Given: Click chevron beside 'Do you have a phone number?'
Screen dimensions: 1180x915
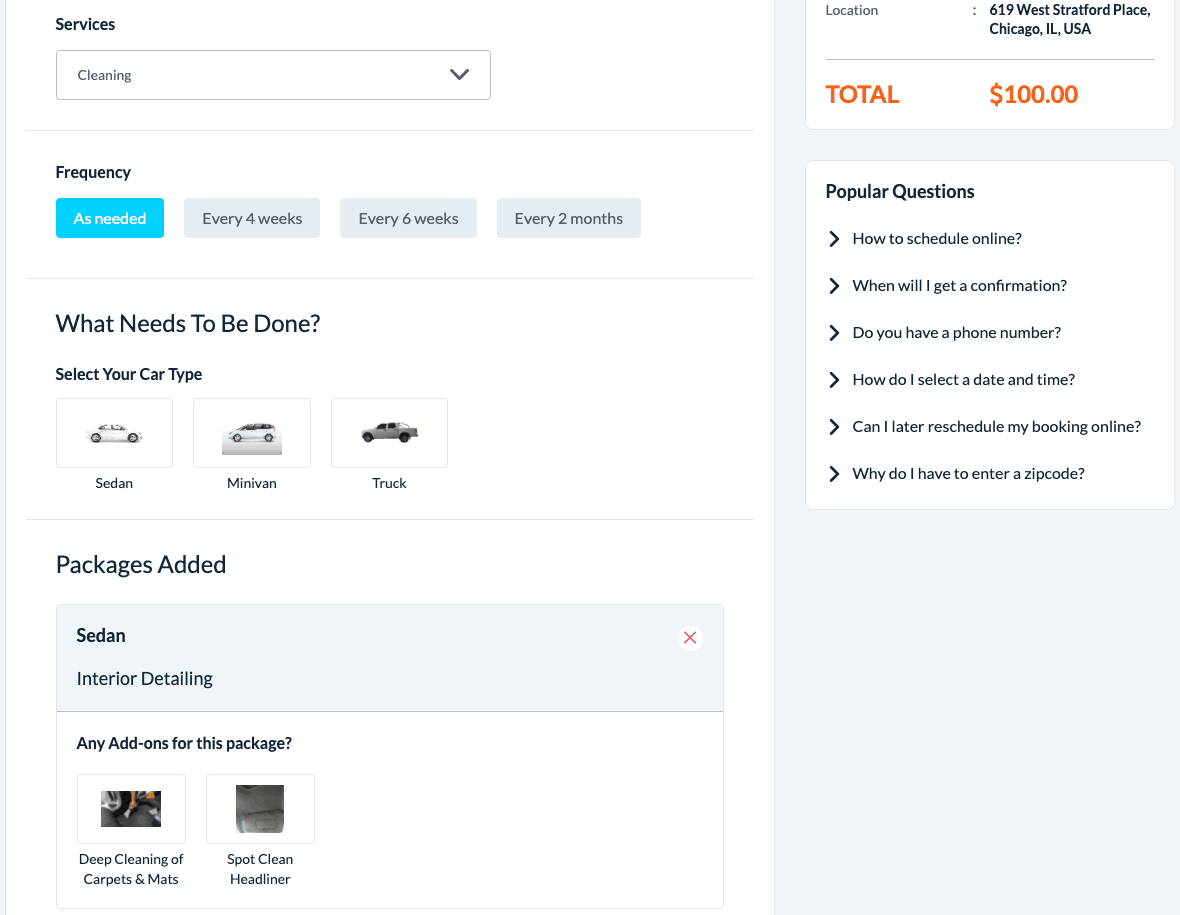Looking at the screenshot, I should [834, 333].
